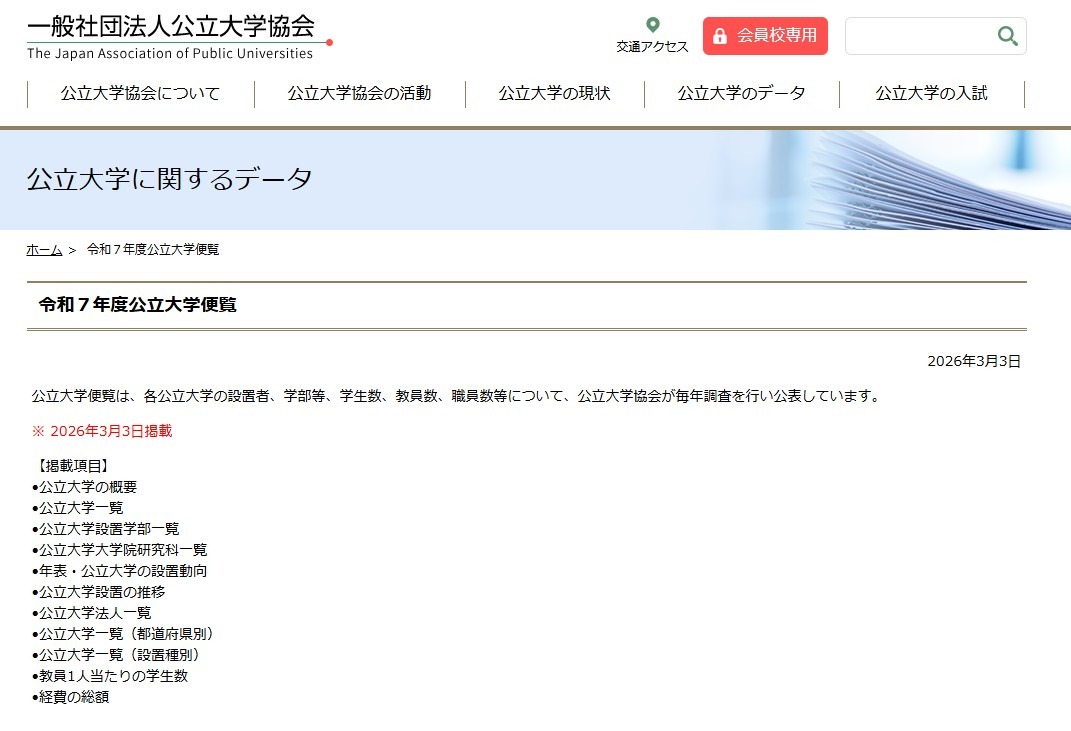Click inside the search input field
Image resolution: width=1071 pixels, height=731 pixels.
pyautogui.click(x=920, y=35)
